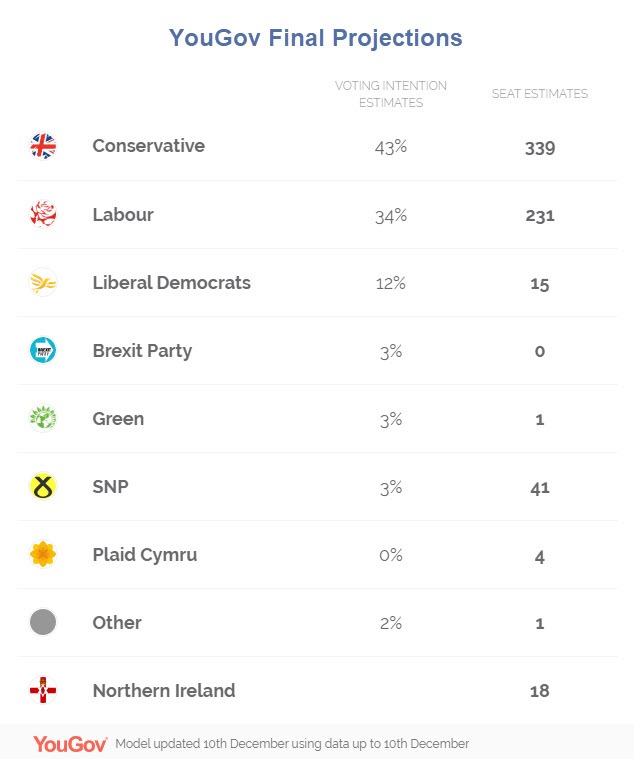Screen dimensions: 634x759
Task: Click the Model updated 10th December note
Action: pos(292,744)
